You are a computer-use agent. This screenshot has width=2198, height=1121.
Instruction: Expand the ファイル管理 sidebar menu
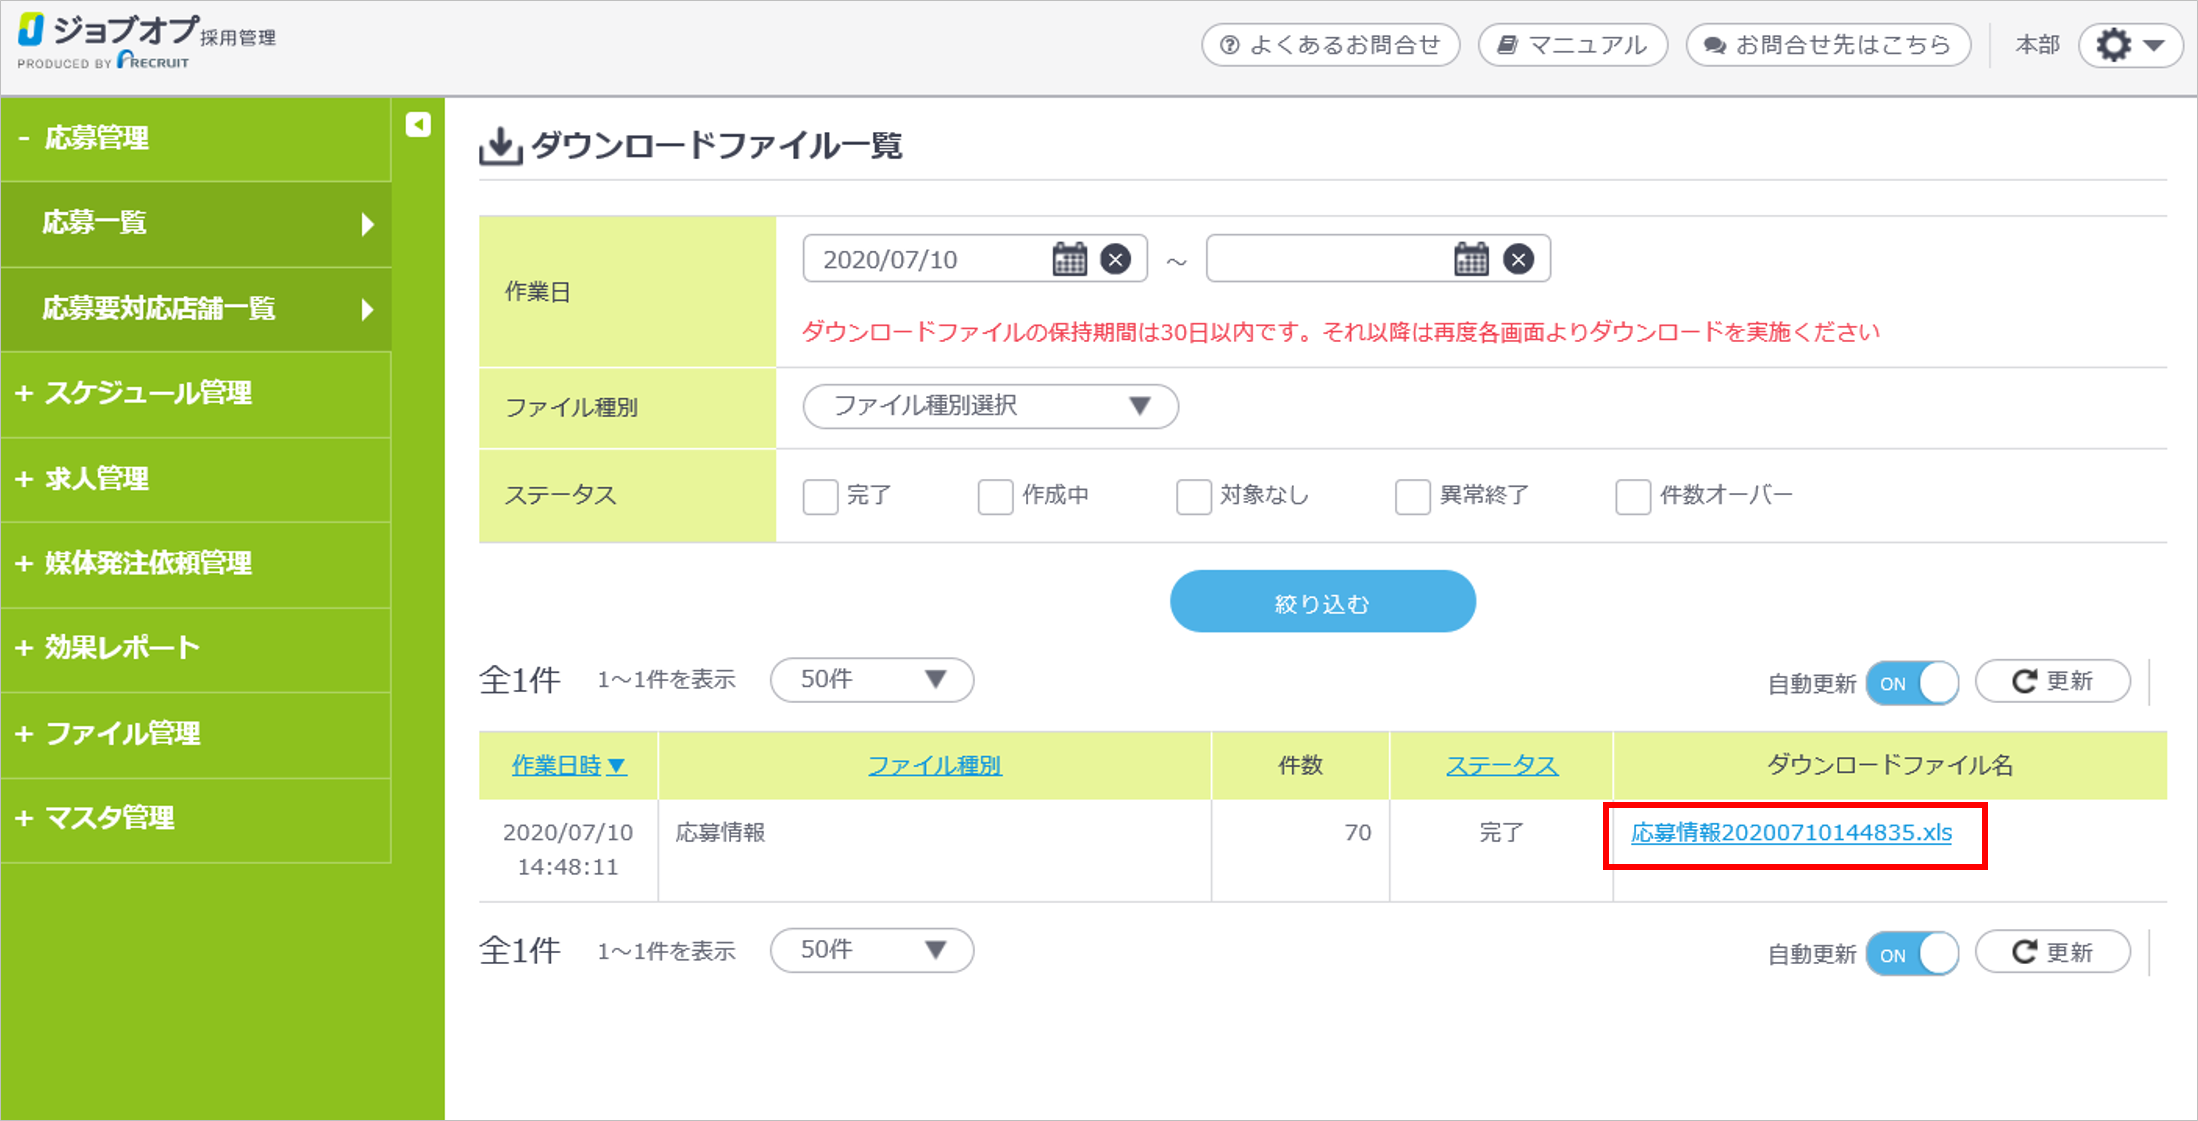point(123,734)
